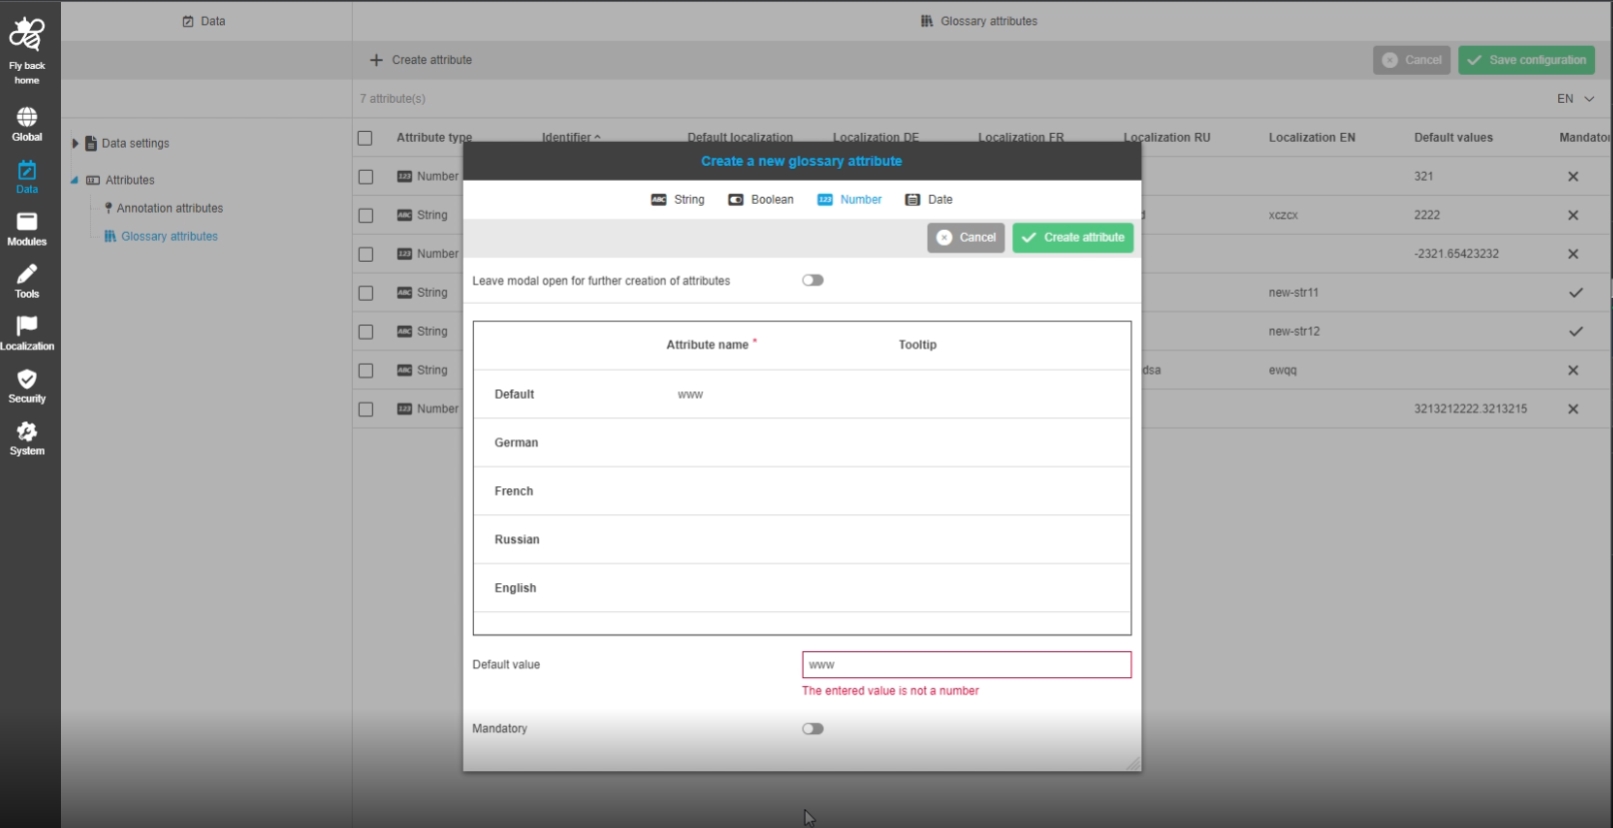Click the mandatory X mark for row ewqq
The width and height of the screenshot is (1613, 828).
[1573, 370]
